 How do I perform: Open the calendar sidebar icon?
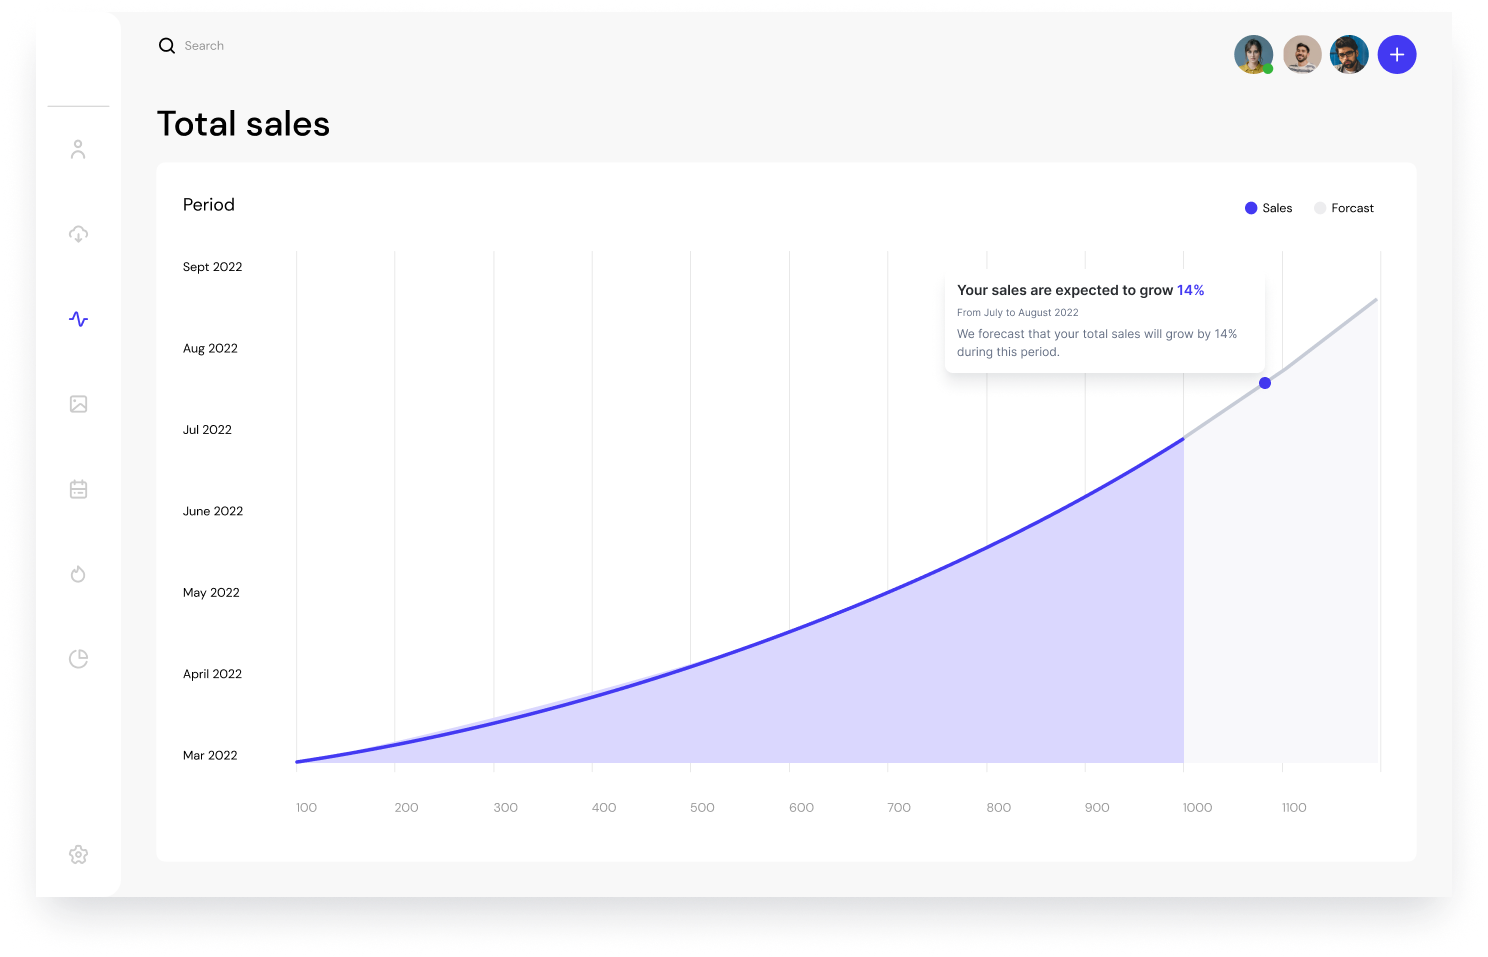78,489
